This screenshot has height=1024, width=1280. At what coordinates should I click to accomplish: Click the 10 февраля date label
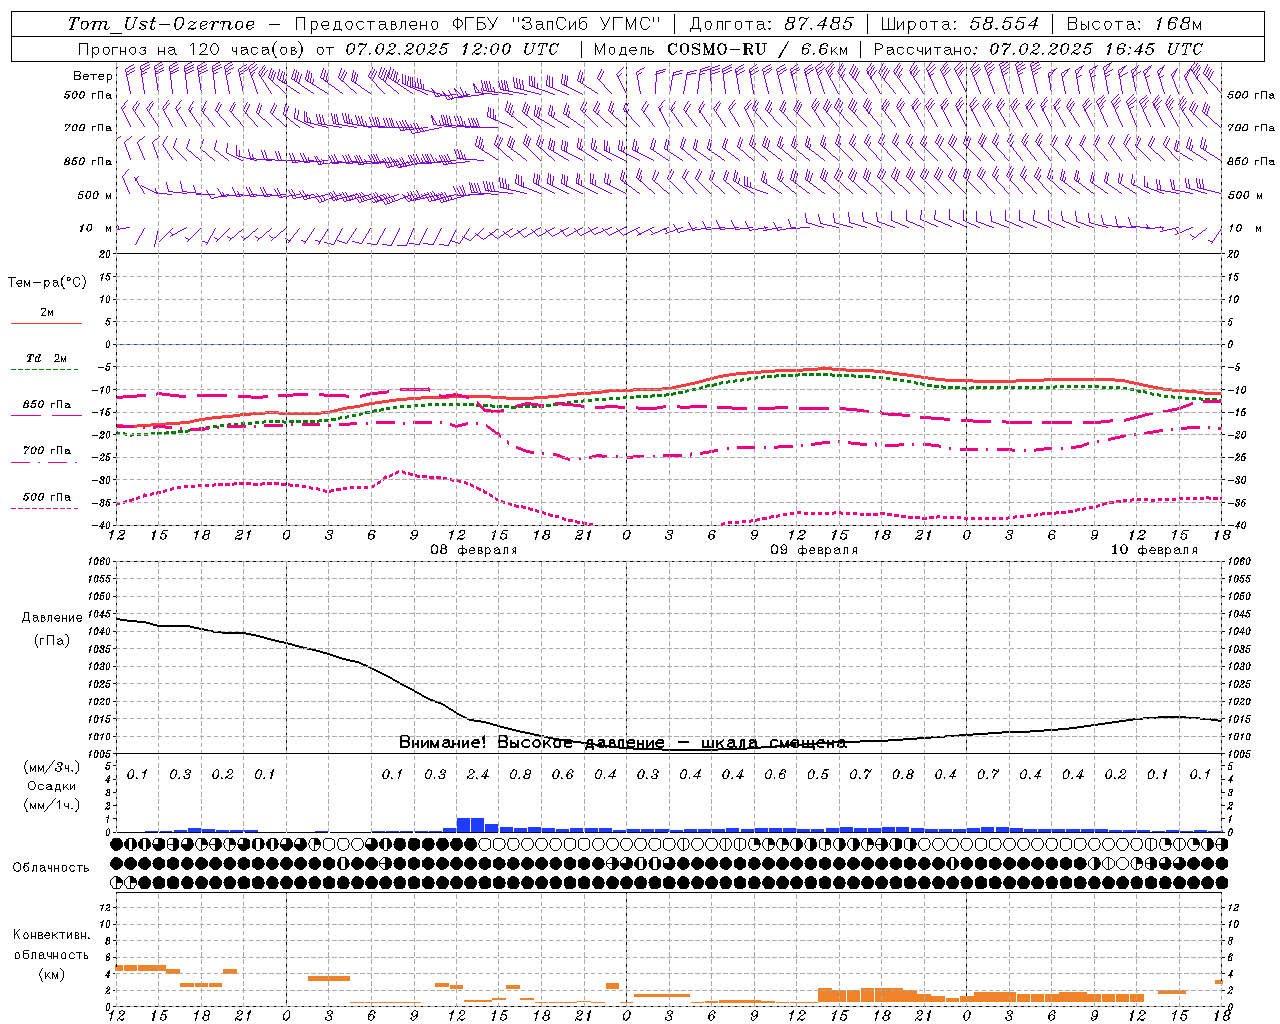pyautogui.click(x=1154, y=550)
